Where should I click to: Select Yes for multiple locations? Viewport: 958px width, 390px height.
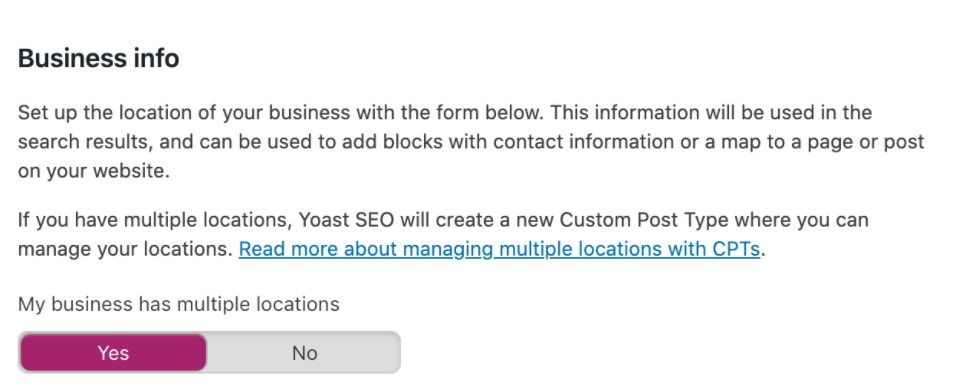tap(114, 353)
